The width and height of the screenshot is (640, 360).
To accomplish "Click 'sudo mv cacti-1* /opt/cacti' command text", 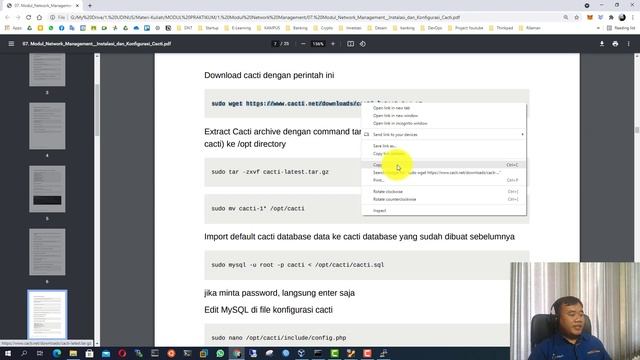I will [x=258, y=209].
